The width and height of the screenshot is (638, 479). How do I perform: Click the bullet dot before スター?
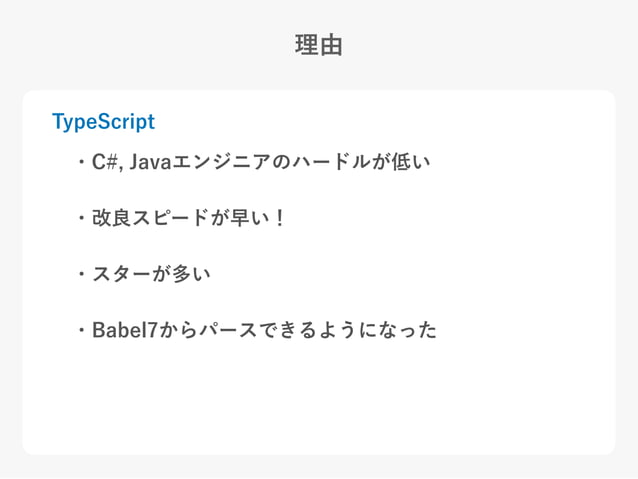[82, 274]
